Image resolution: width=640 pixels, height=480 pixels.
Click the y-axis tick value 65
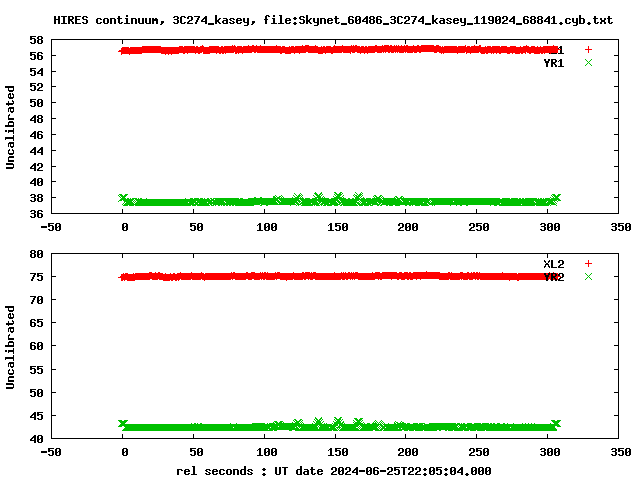coord(36,323)
